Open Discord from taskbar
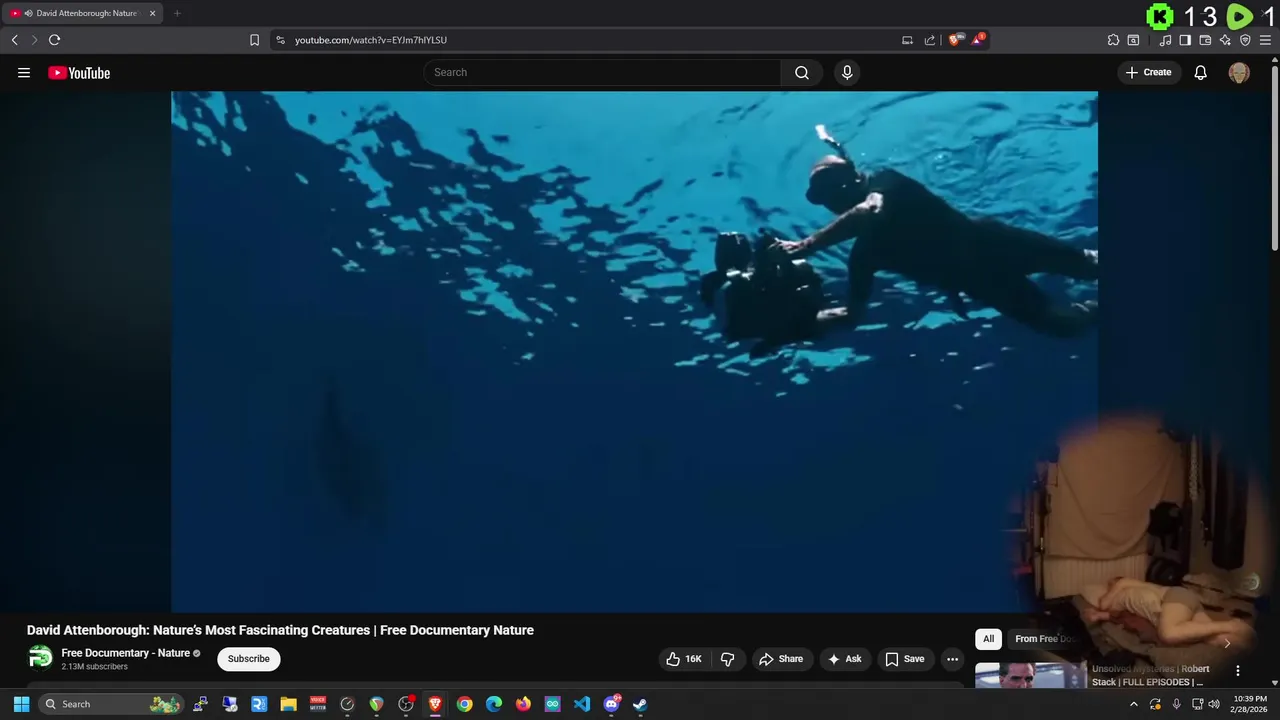 (x=612, y=704)
